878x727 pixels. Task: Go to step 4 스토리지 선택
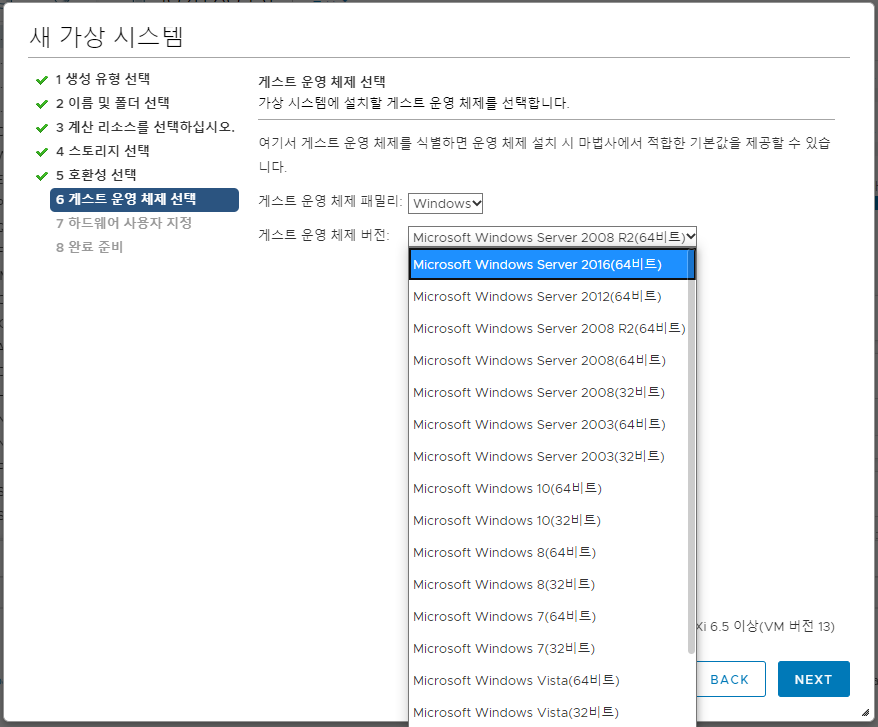point(102,151)
